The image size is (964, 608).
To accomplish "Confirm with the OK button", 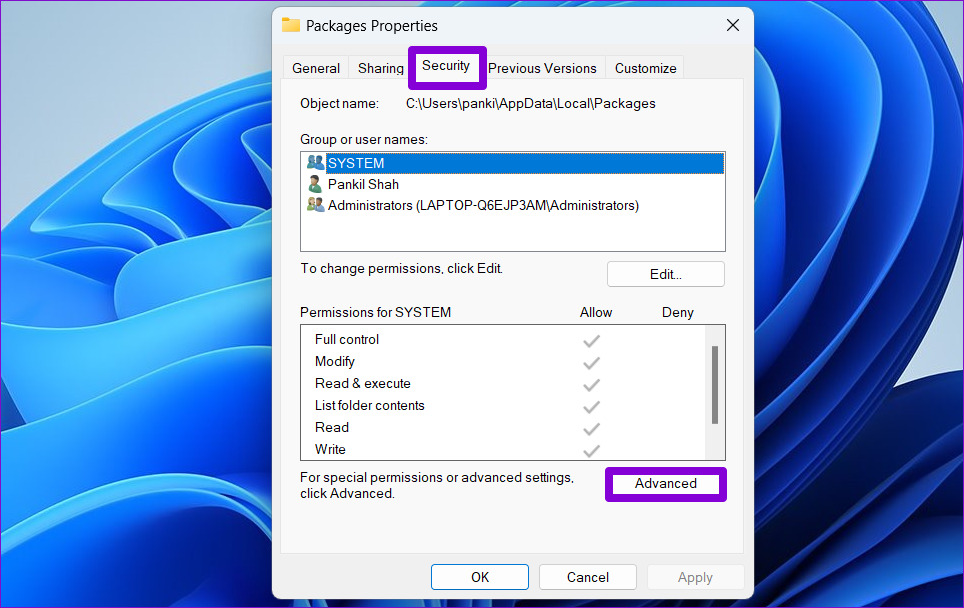I will click(x=480, y=577).
